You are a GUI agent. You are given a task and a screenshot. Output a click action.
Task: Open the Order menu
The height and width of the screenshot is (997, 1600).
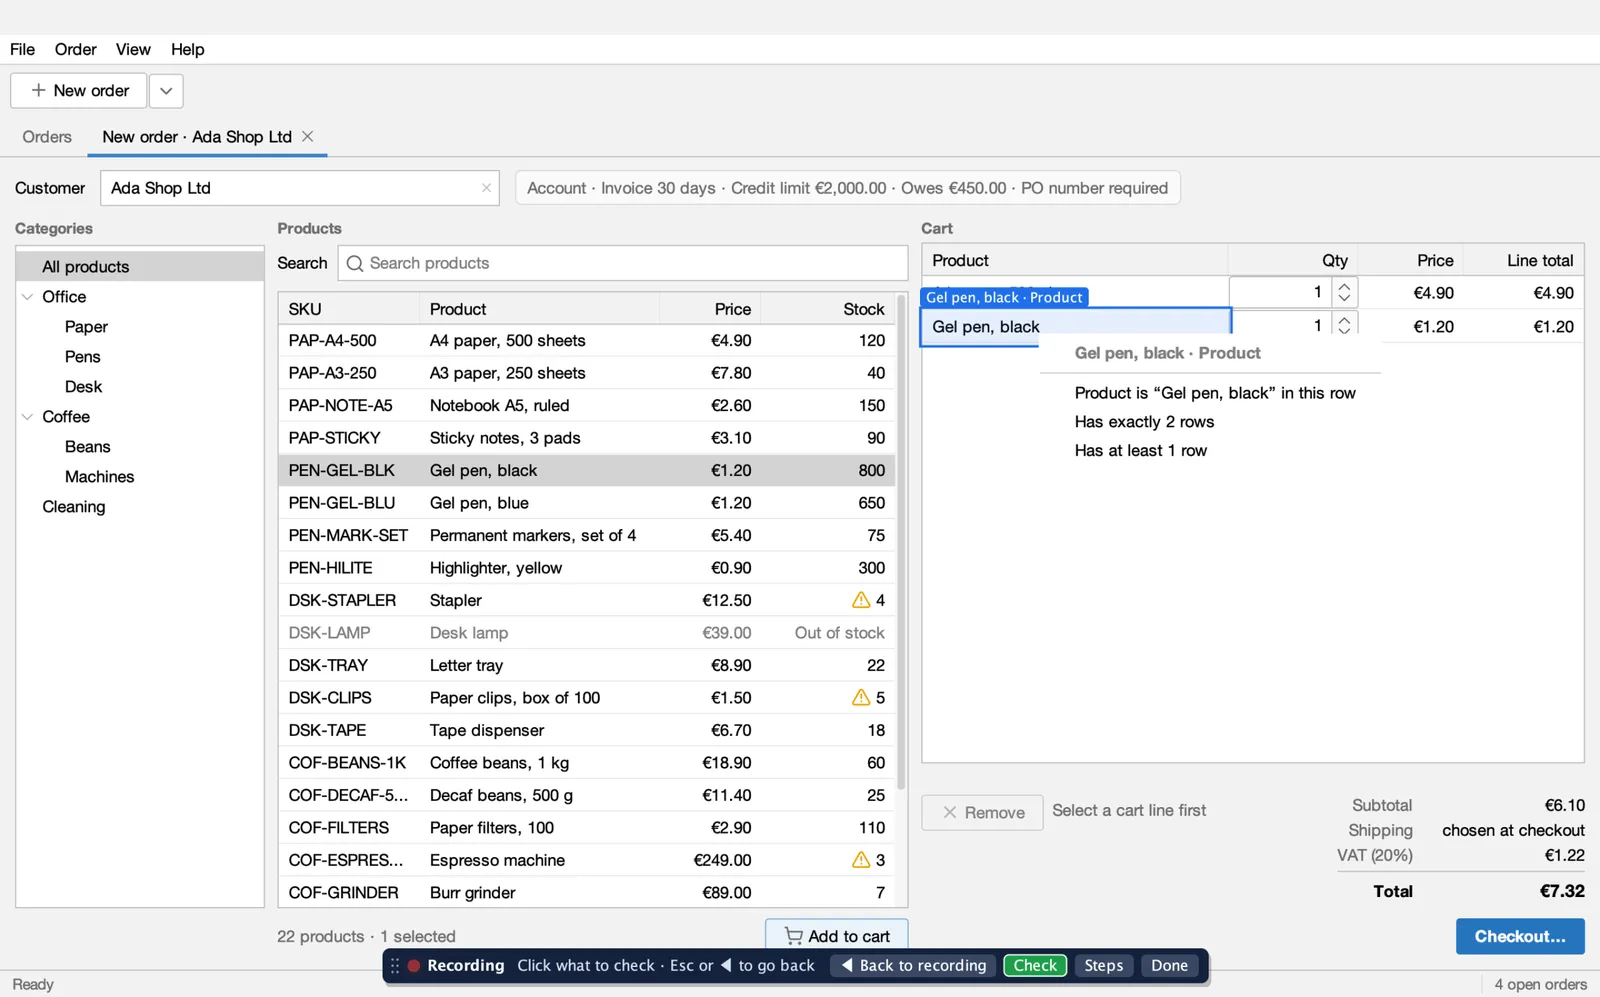75,49
